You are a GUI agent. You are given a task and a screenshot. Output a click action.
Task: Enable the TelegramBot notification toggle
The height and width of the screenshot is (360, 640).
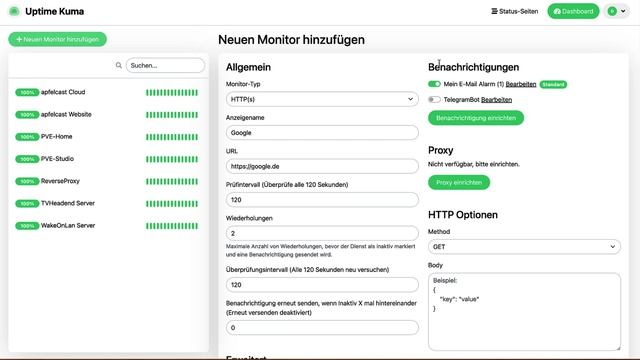coord(434,100)
